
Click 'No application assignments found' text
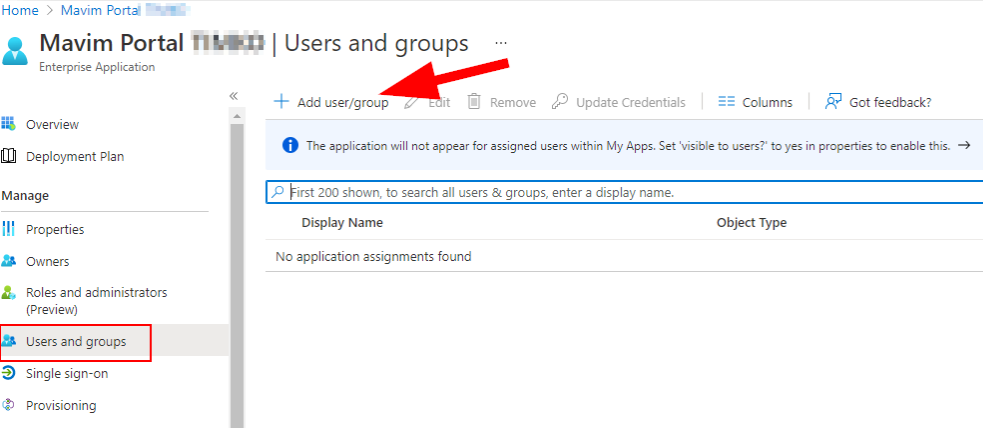[x=374, y=256]
